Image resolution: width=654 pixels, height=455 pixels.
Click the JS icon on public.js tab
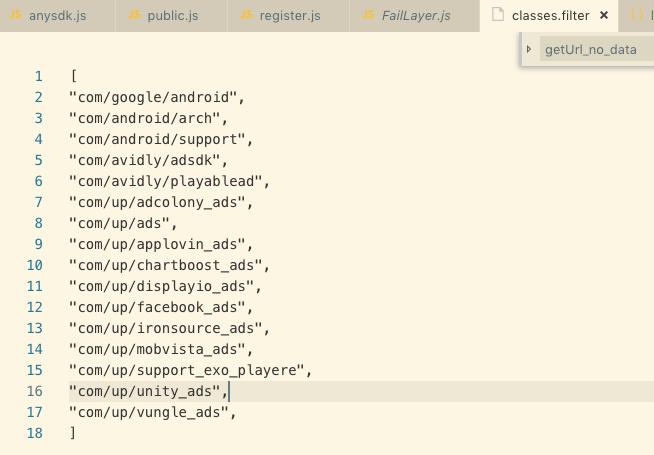(133, 16)
